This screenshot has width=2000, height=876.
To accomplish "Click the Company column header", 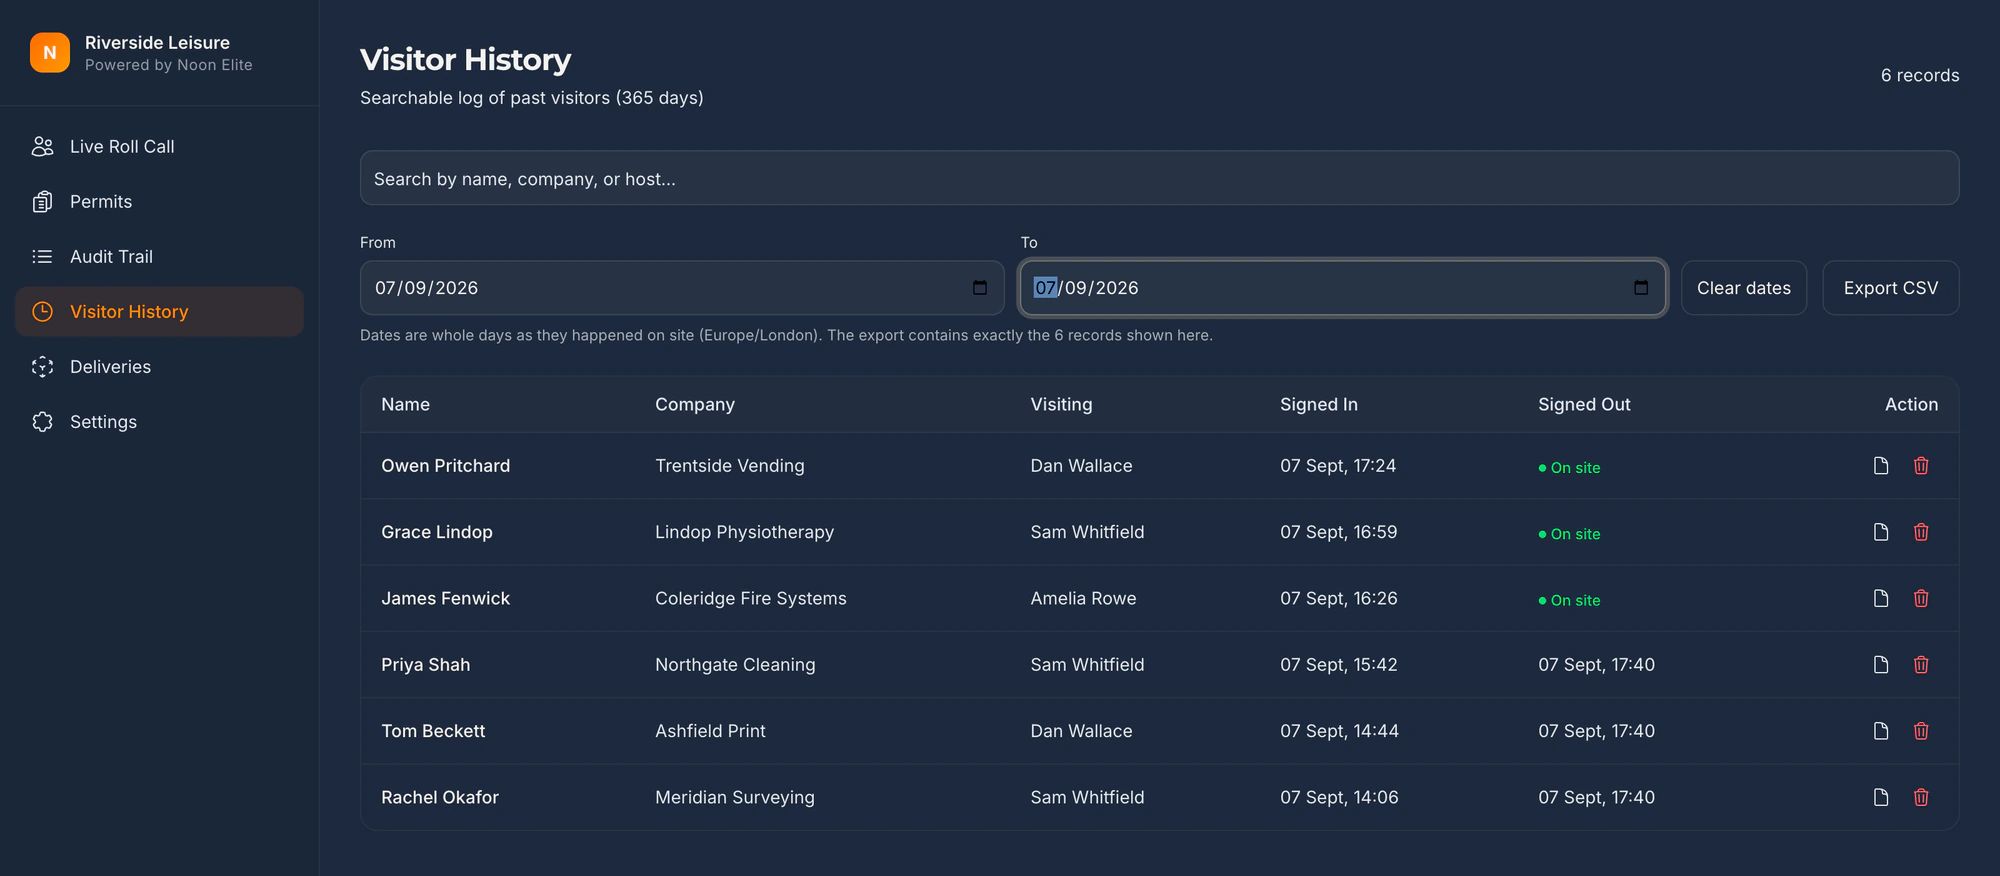I will click(x=695, y=404).
